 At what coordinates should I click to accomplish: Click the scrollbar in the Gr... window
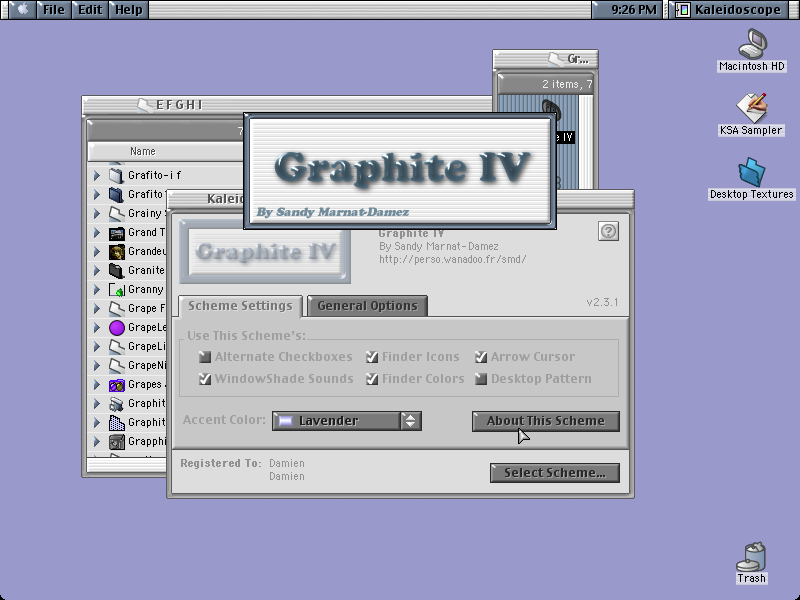click(586, 141)
